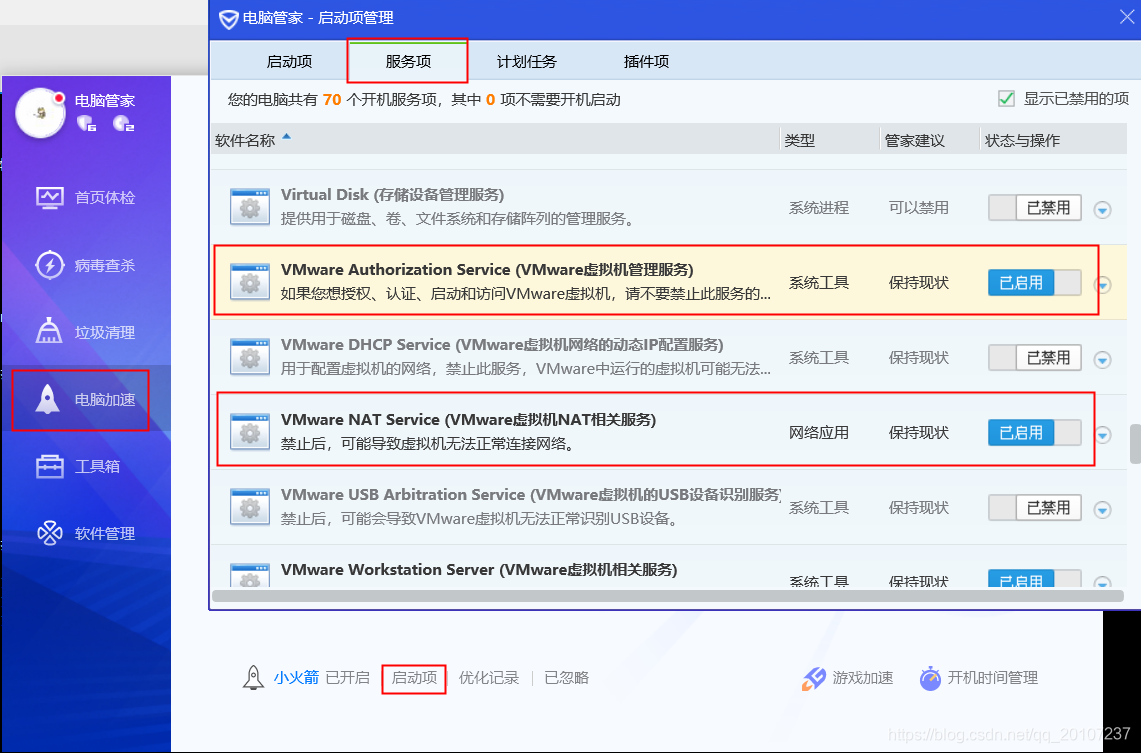Viewport: 1141px width, 753px height.
Task: Click the horizontal scrollbar in service list
Action: (667, 596)
